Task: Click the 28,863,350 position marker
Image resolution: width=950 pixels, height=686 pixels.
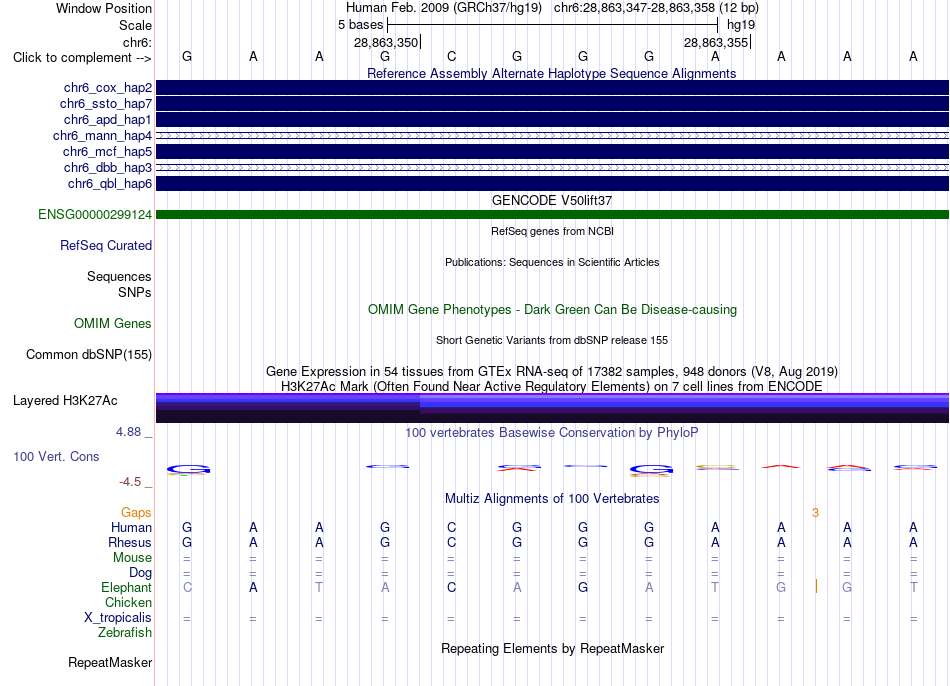Action: [386, 42]
